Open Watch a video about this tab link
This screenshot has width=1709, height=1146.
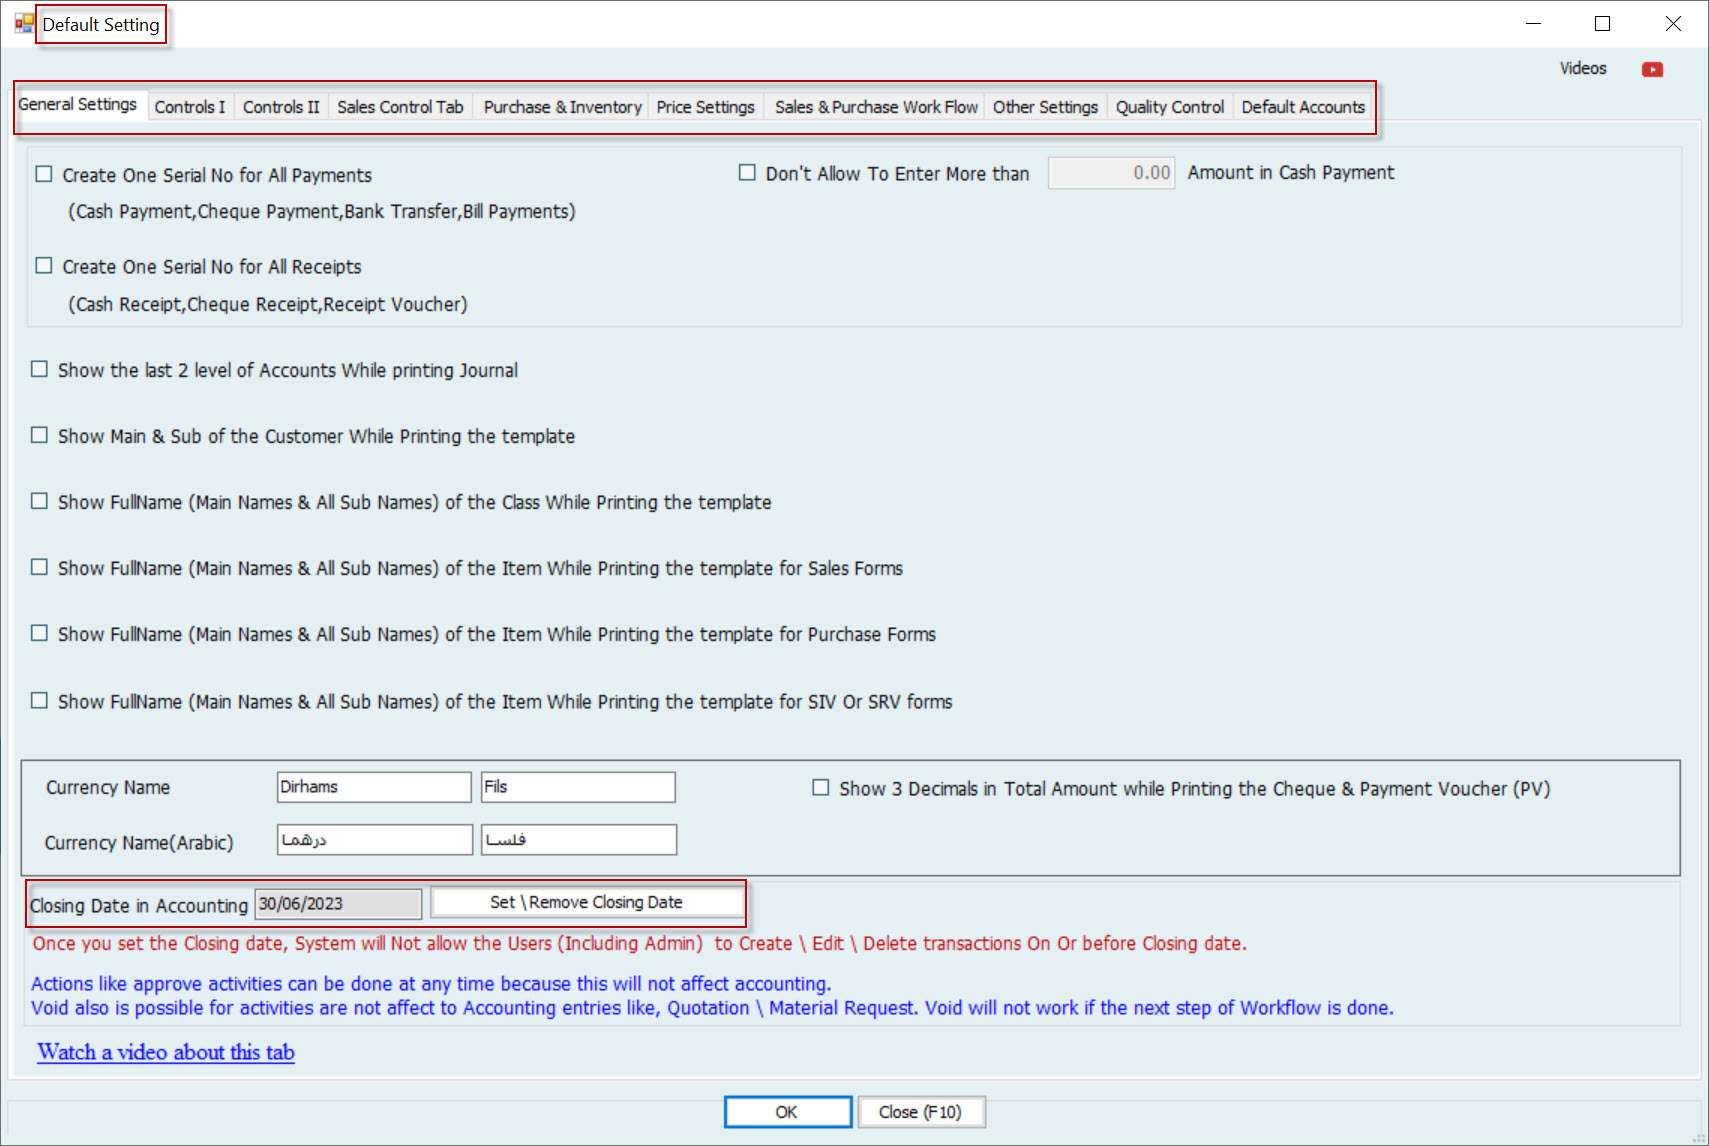click(166, 1052)
